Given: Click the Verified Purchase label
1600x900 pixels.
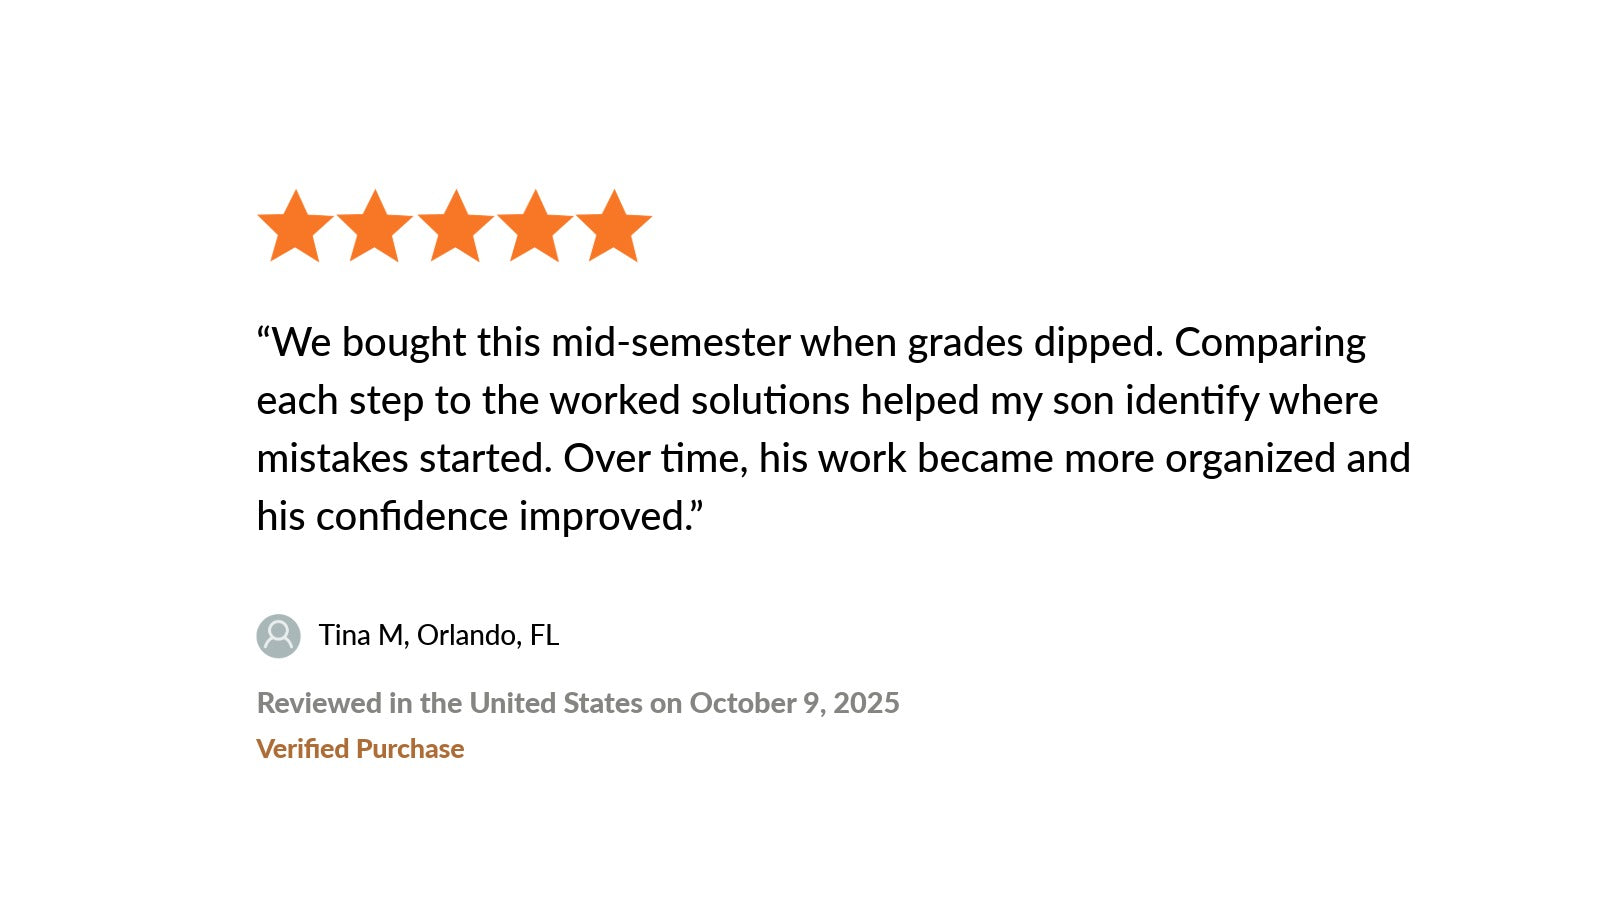Looking at the screenshot, I should click(x=360, y=749).
